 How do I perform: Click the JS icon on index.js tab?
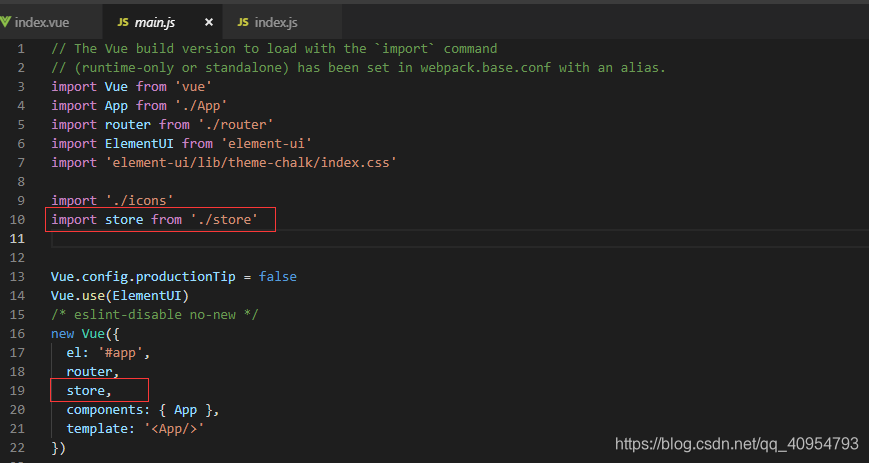pyautogui.click(x=243, y=22)
